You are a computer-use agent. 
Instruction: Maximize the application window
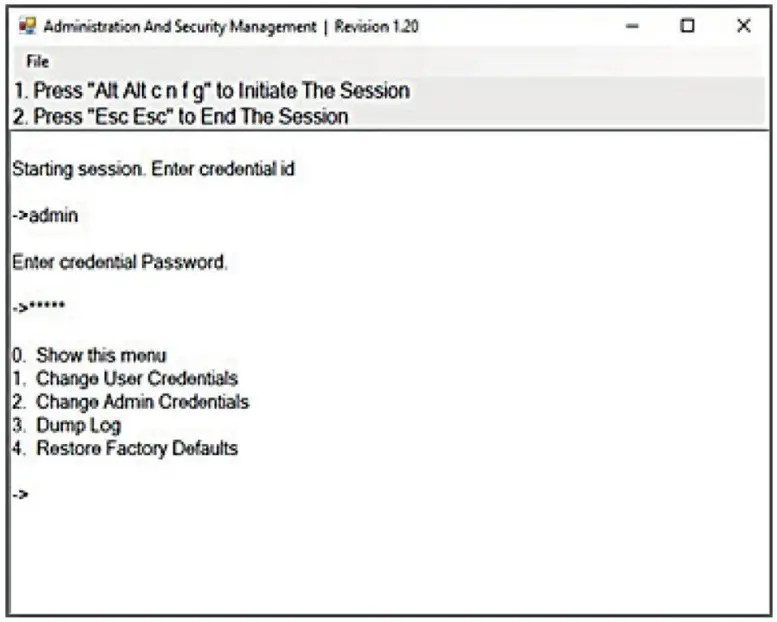(687, 27)
